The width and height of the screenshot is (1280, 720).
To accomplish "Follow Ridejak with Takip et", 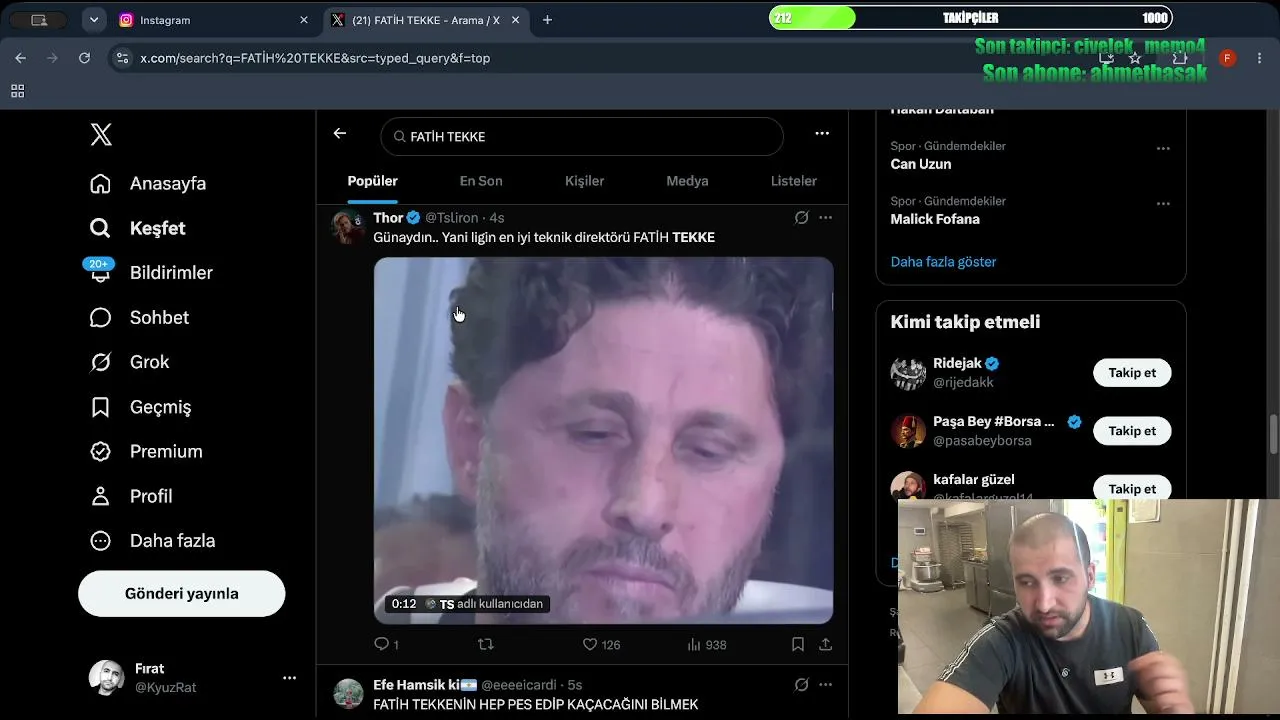I will [1132, 373].
